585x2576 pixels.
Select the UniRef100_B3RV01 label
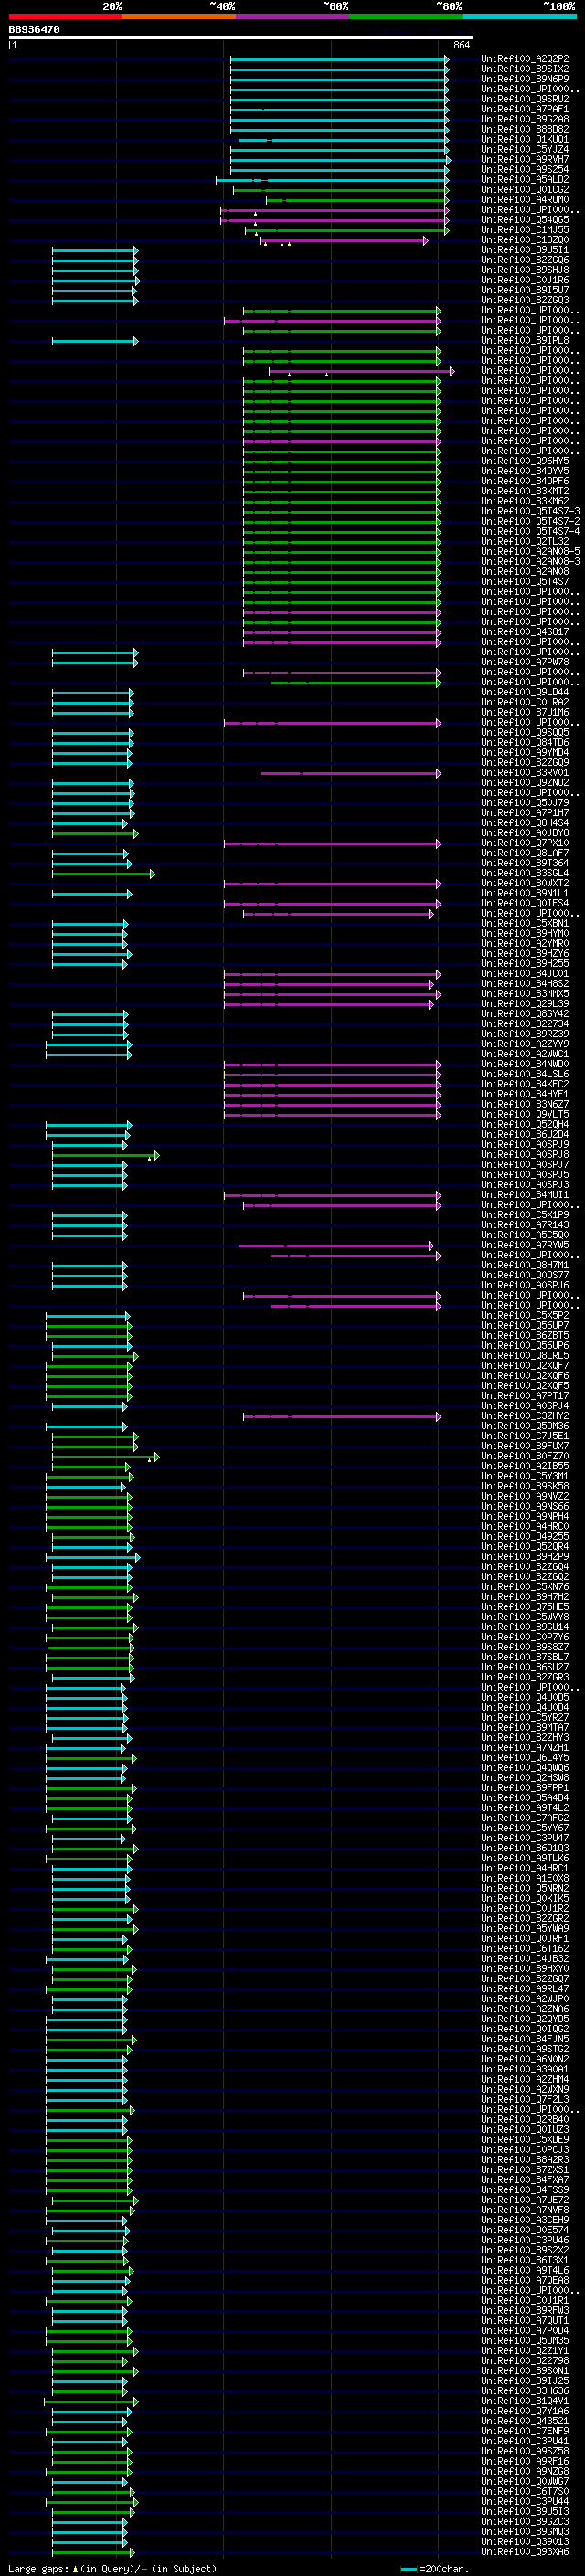pyautogui.click(x=525, y=773)
